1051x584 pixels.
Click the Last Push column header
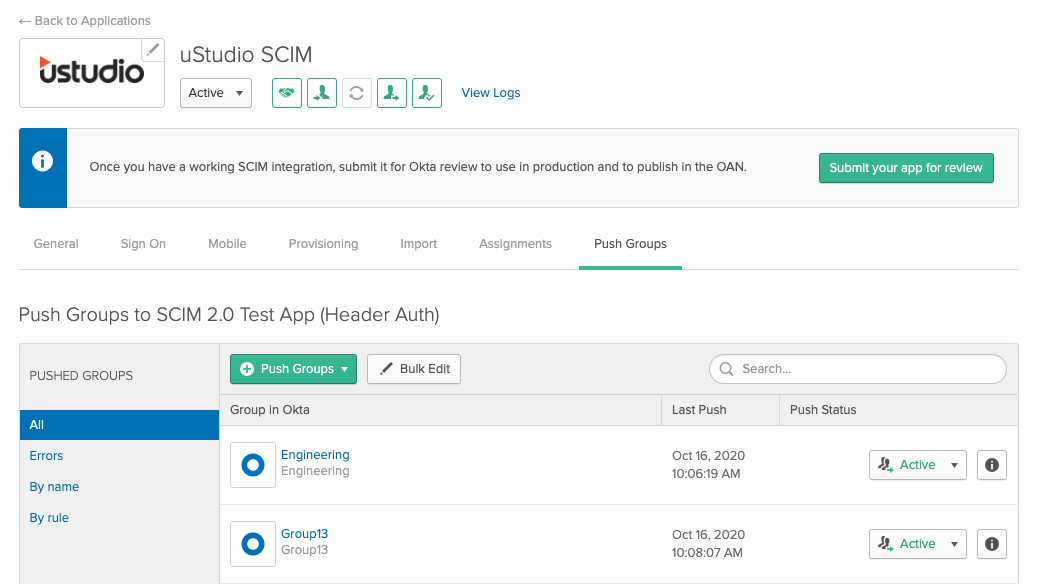tap(699, 410)
